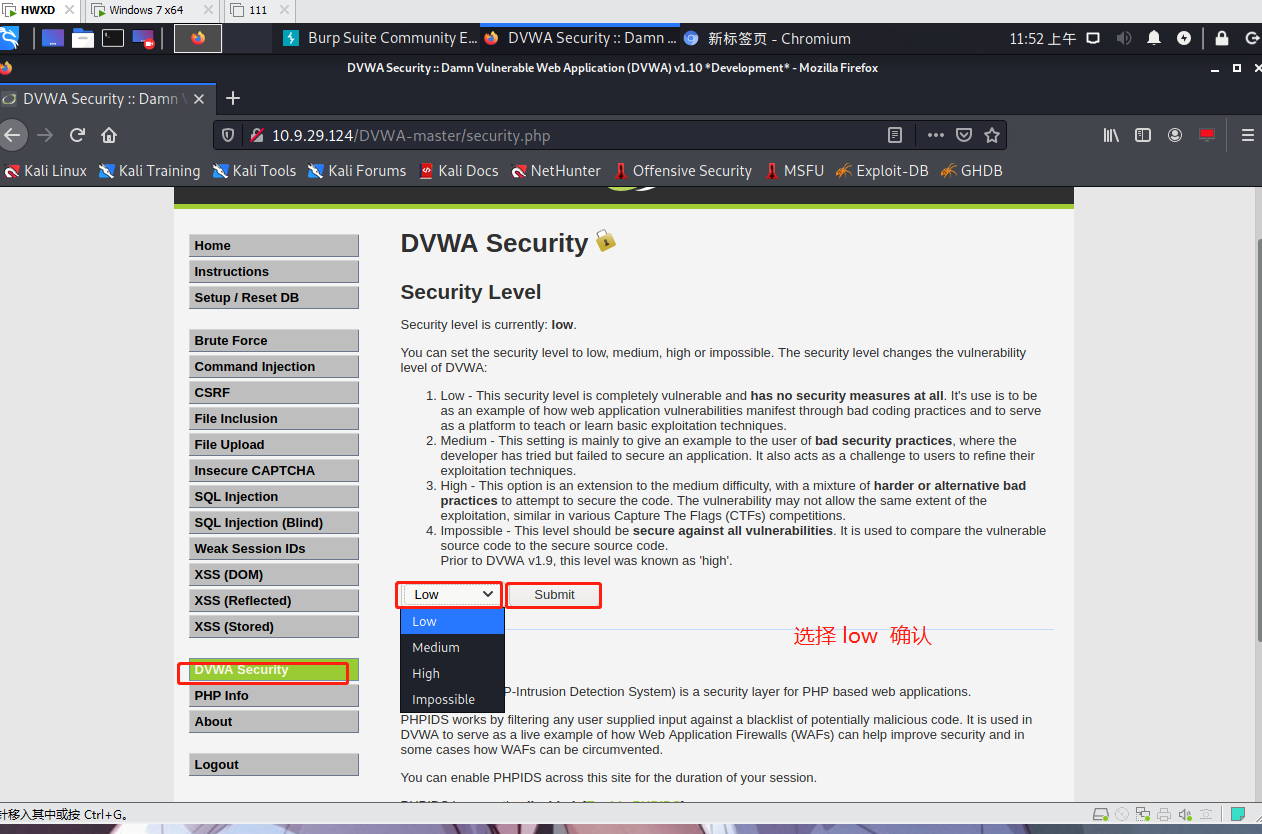Open Firefox account menu
The height and width of the screenshot is (834, 1262).
click(1175, 135)
